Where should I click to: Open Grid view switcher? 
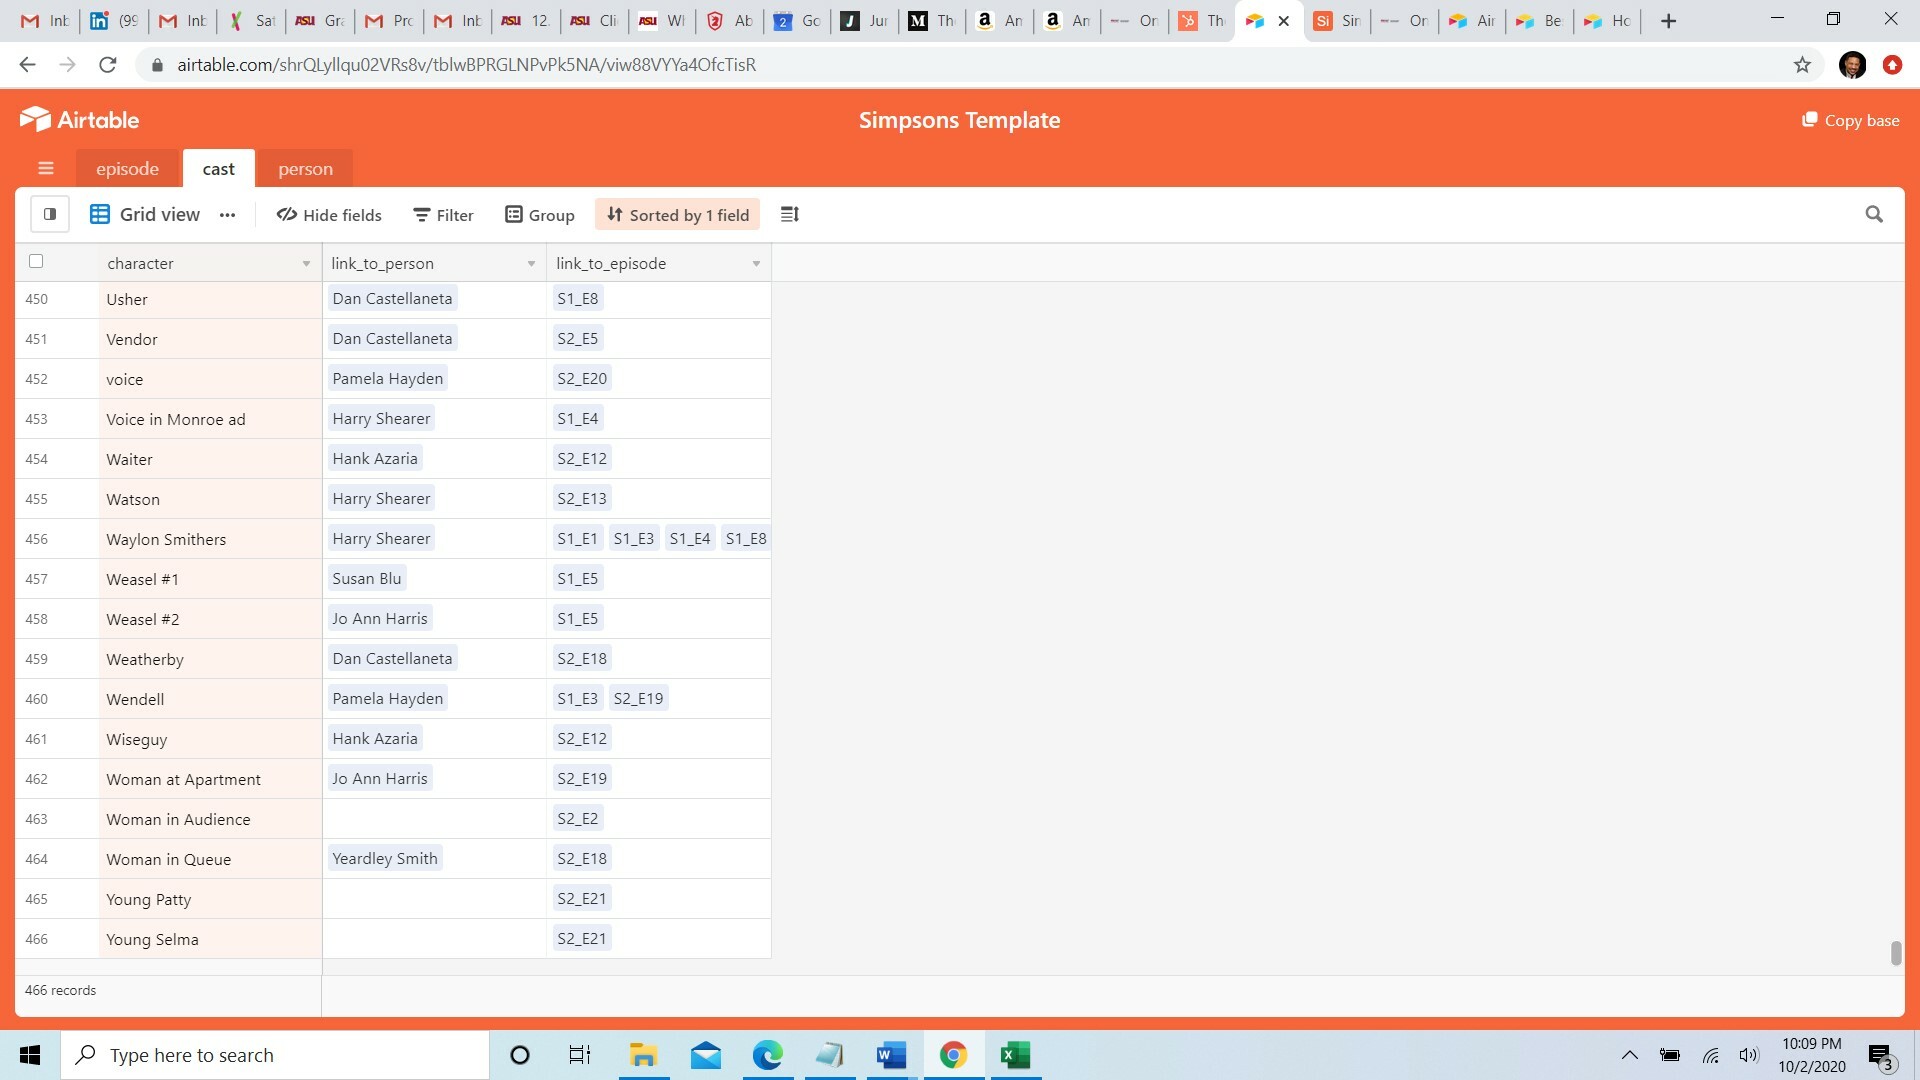click(145, 214)
